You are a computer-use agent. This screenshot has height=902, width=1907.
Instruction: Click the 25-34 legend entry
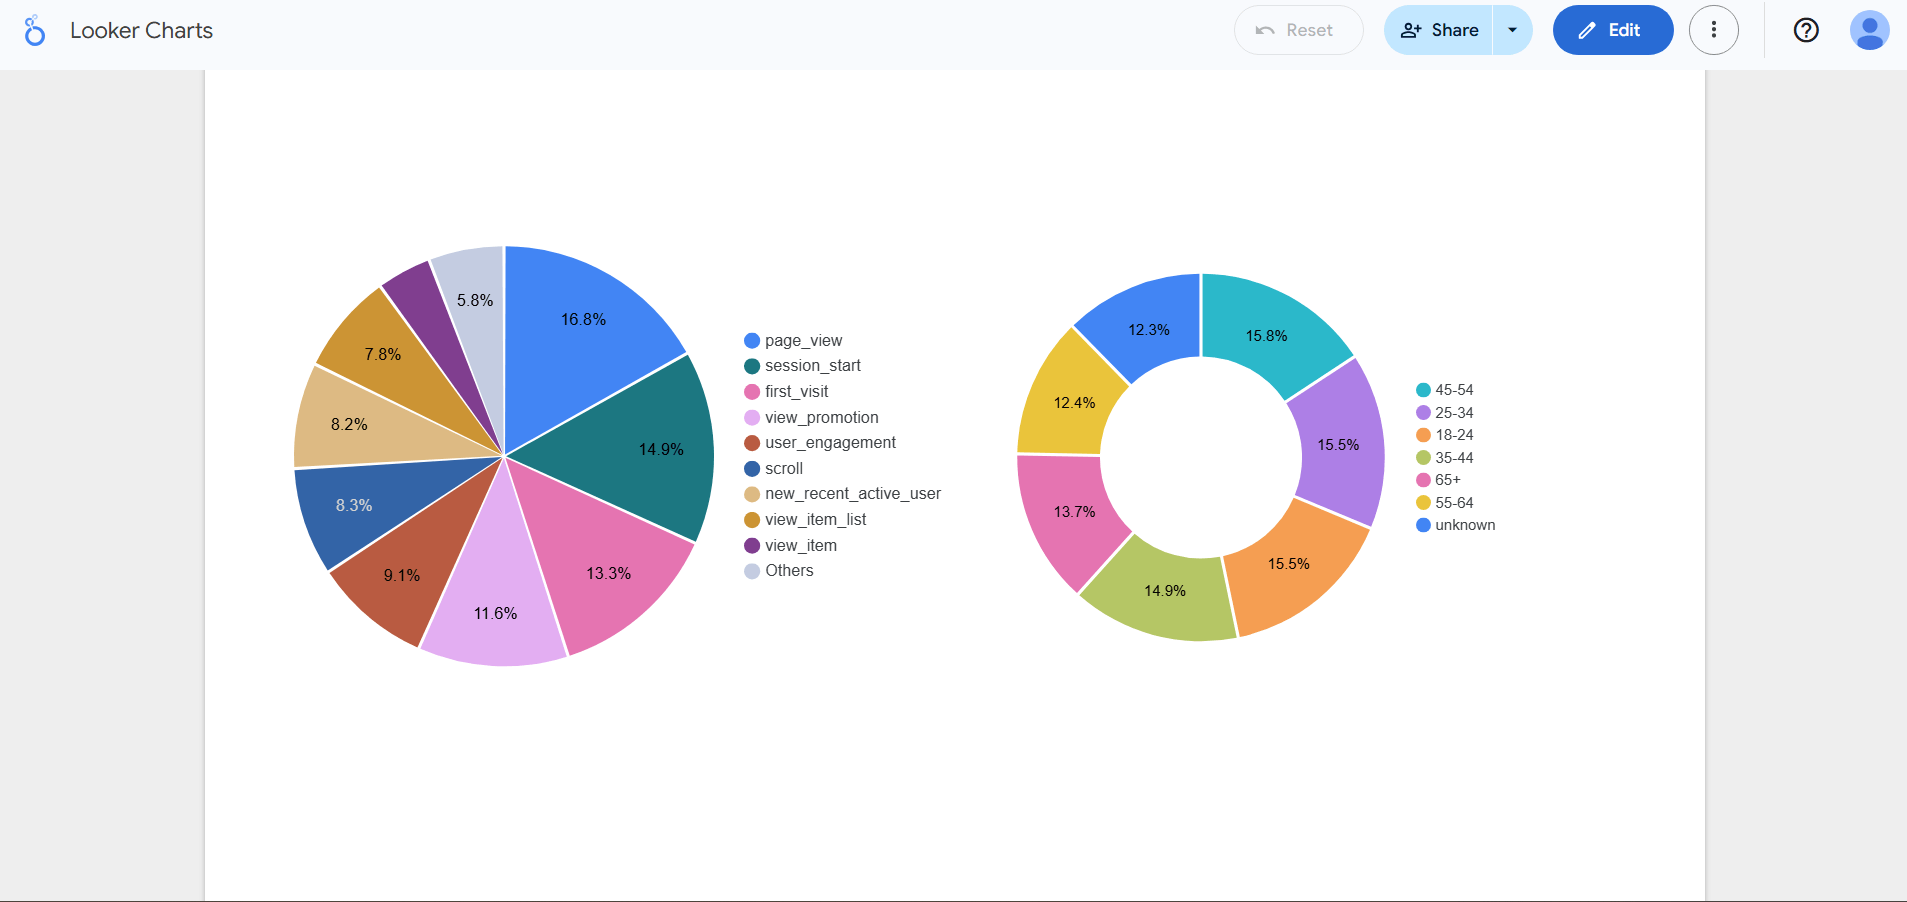[x=1445, y=413]
